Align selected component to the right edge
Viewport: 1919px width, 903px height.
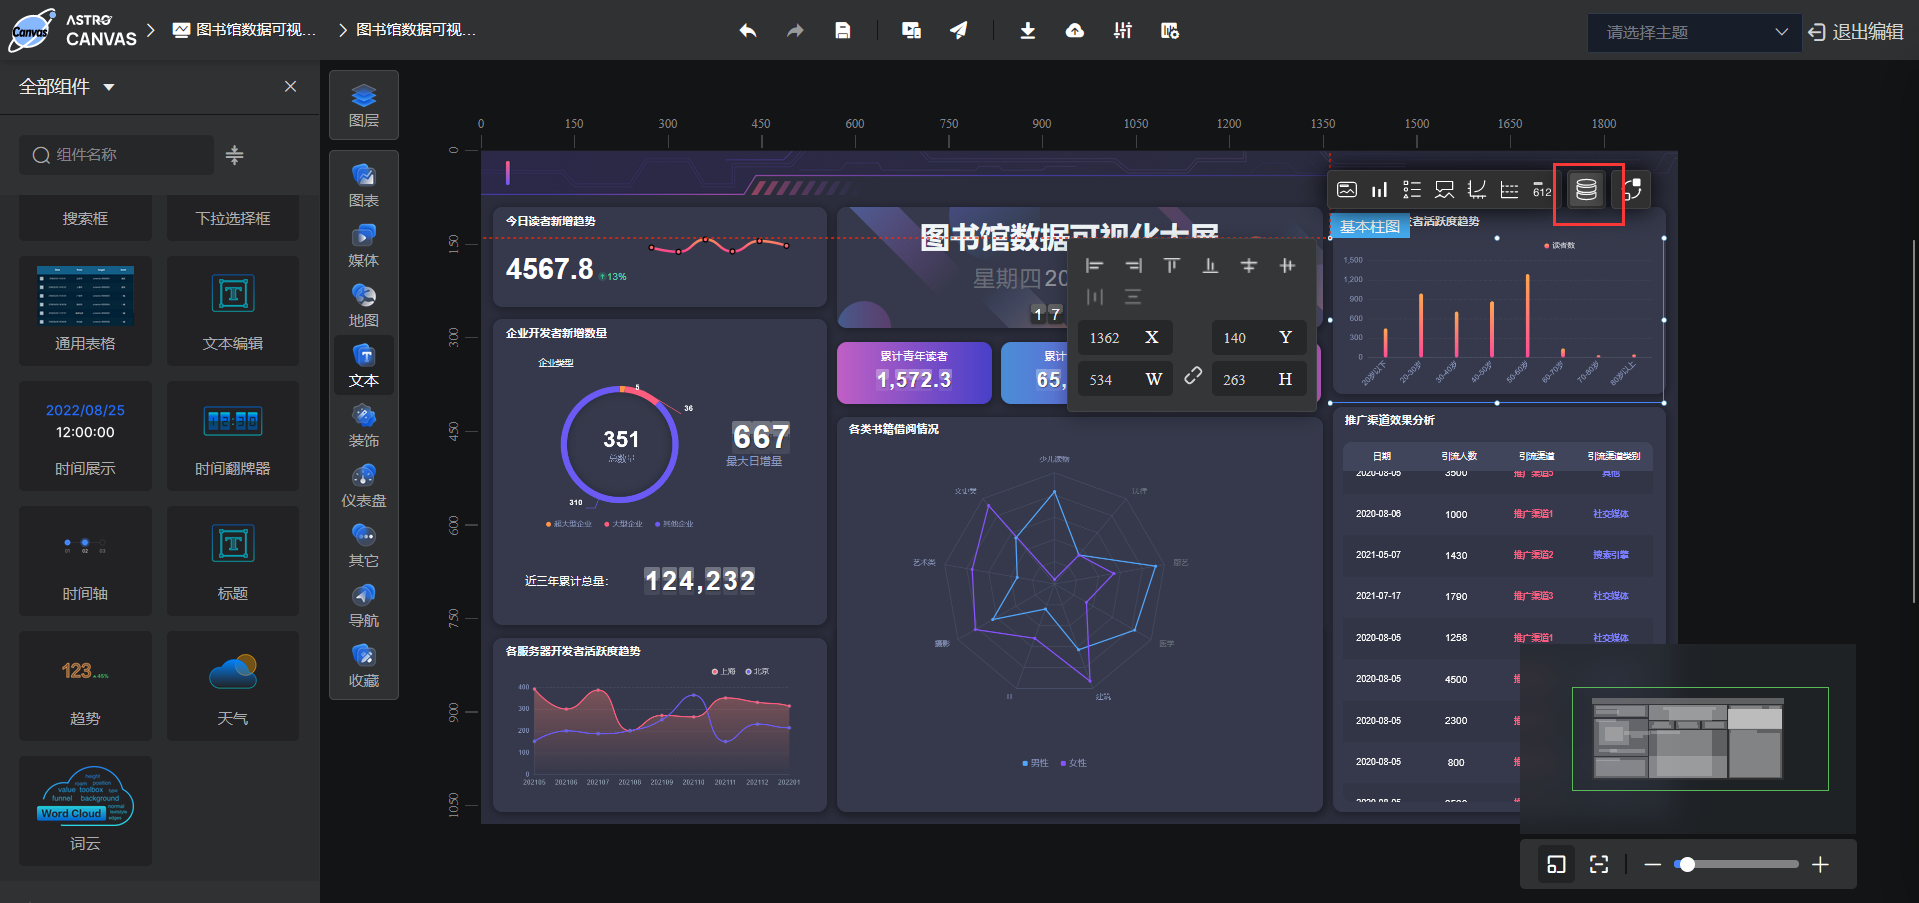[x=1133, y=265]
